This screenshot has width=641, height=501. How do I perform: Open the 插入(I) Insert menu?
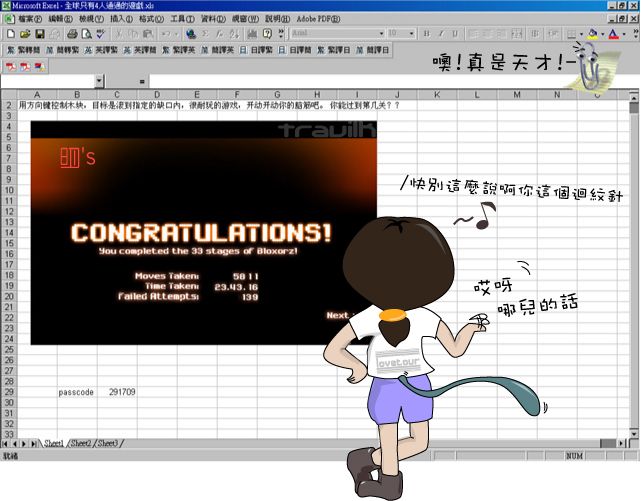pos(121,19)
